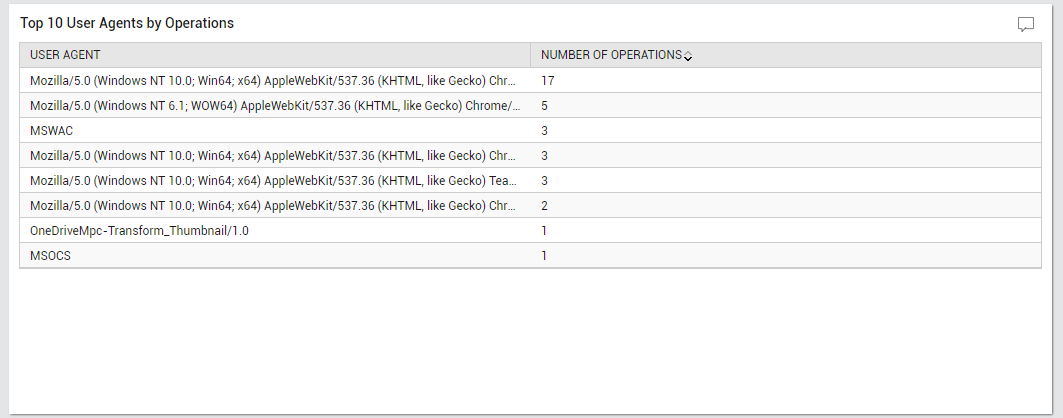Sort by the USER AGENT column header
Screen dimensions: 1063x418
click(65, 55)
